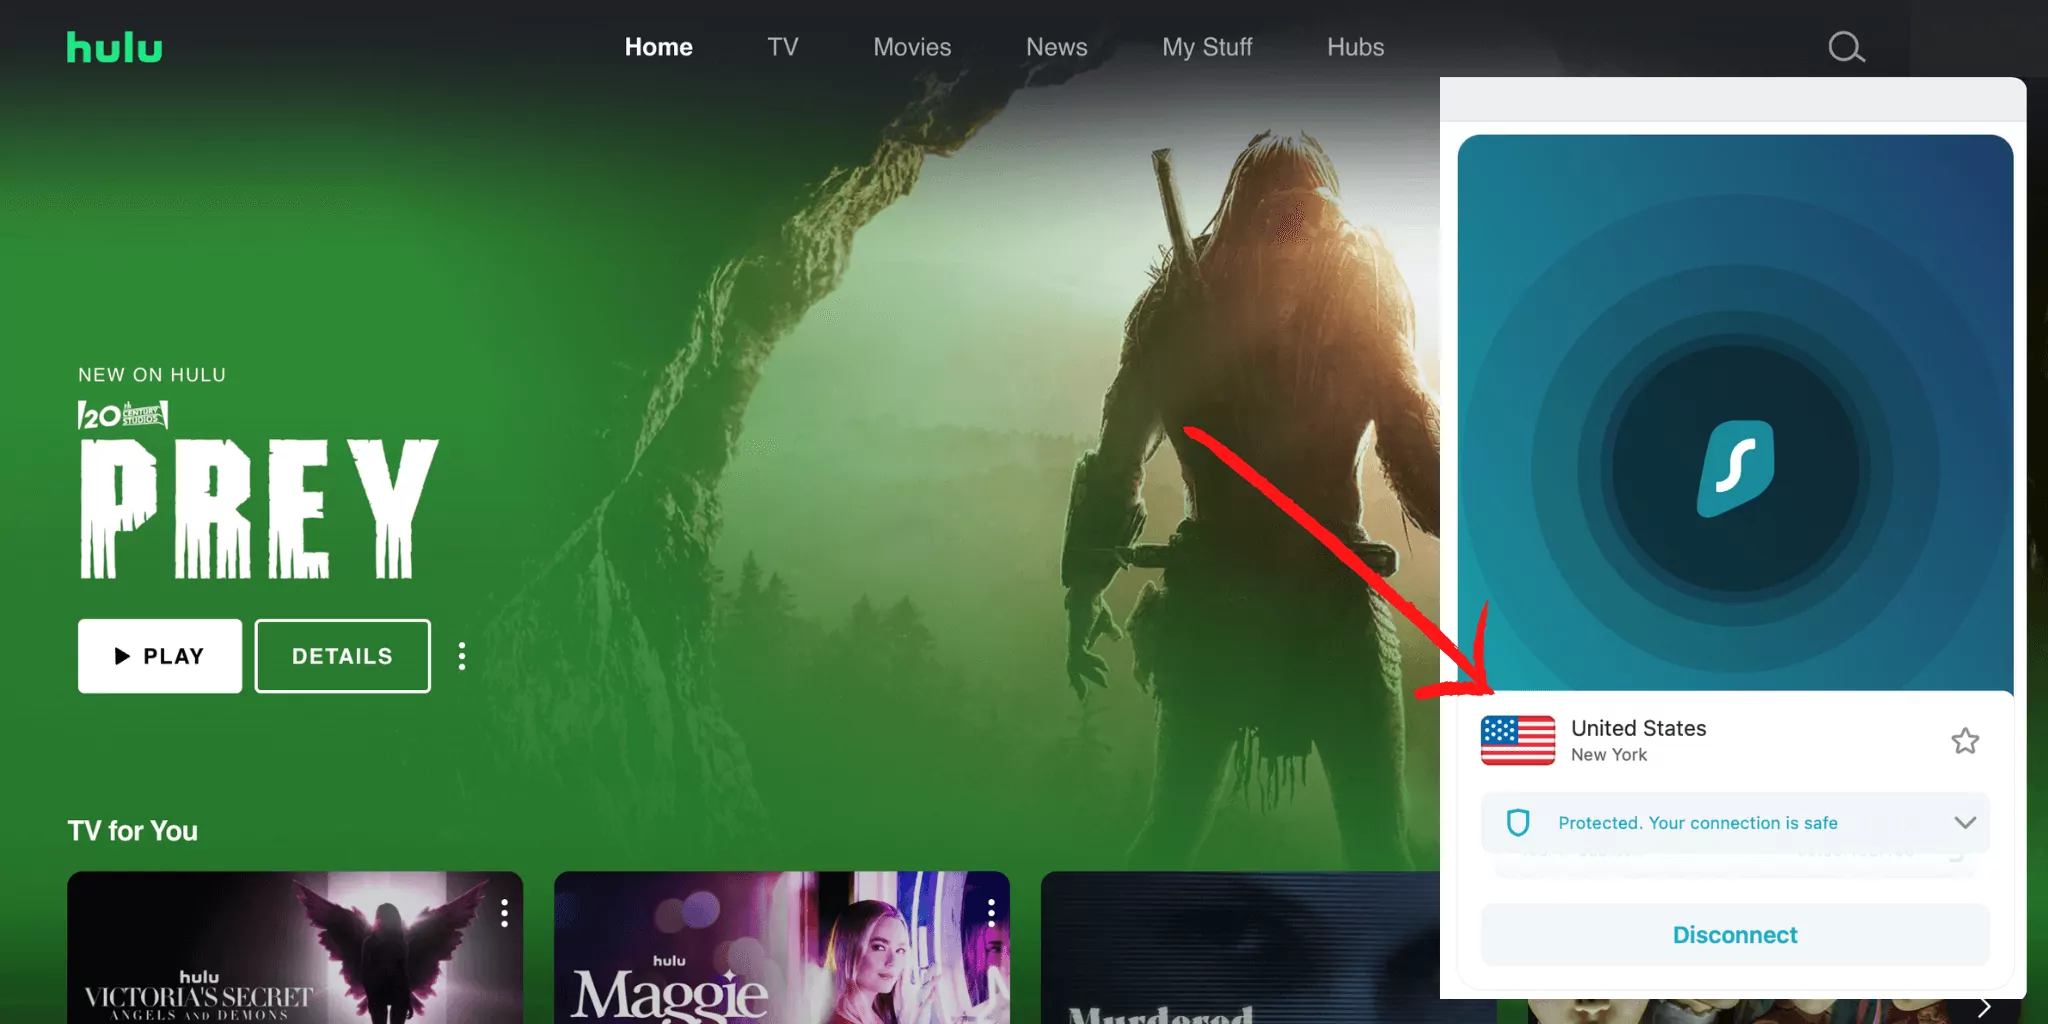
Task: Play the movie Prey
Action: tap(160, 656)
